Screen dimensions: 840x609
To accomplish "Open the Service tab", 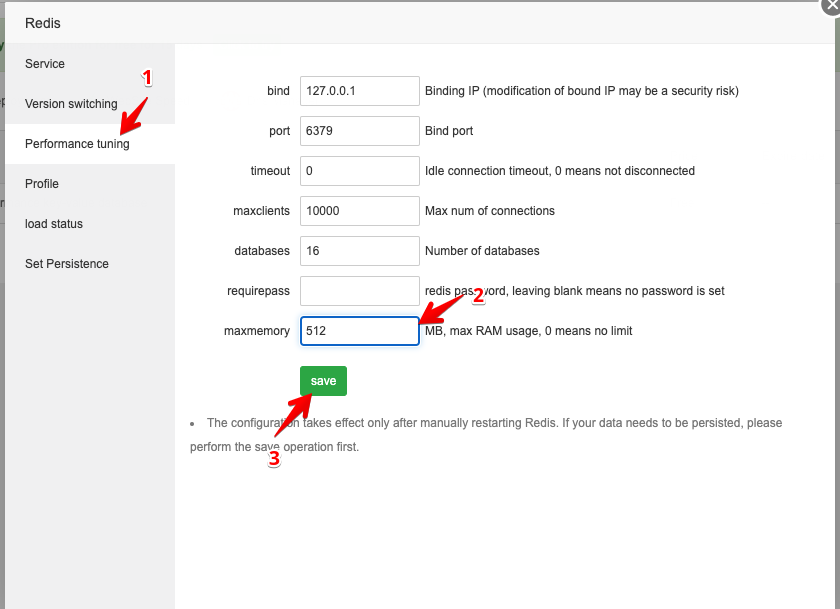I will [x=89, y=64].
